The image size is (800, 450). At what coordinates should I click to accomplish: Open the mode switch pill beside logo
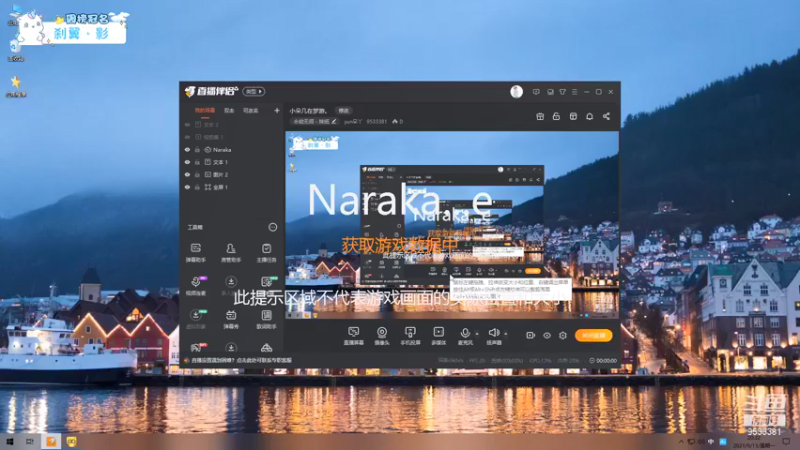(254, 91)
